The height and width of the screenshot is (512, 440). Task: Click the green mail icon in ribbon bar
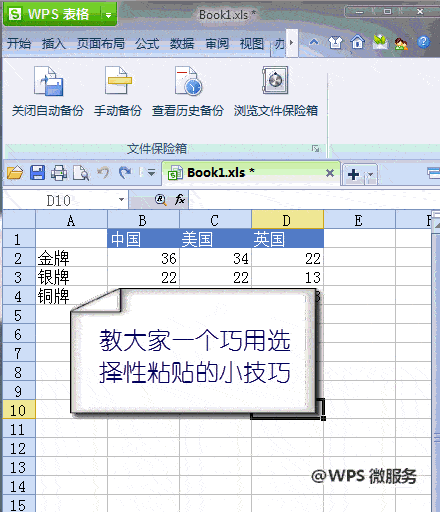pos(380,42)
